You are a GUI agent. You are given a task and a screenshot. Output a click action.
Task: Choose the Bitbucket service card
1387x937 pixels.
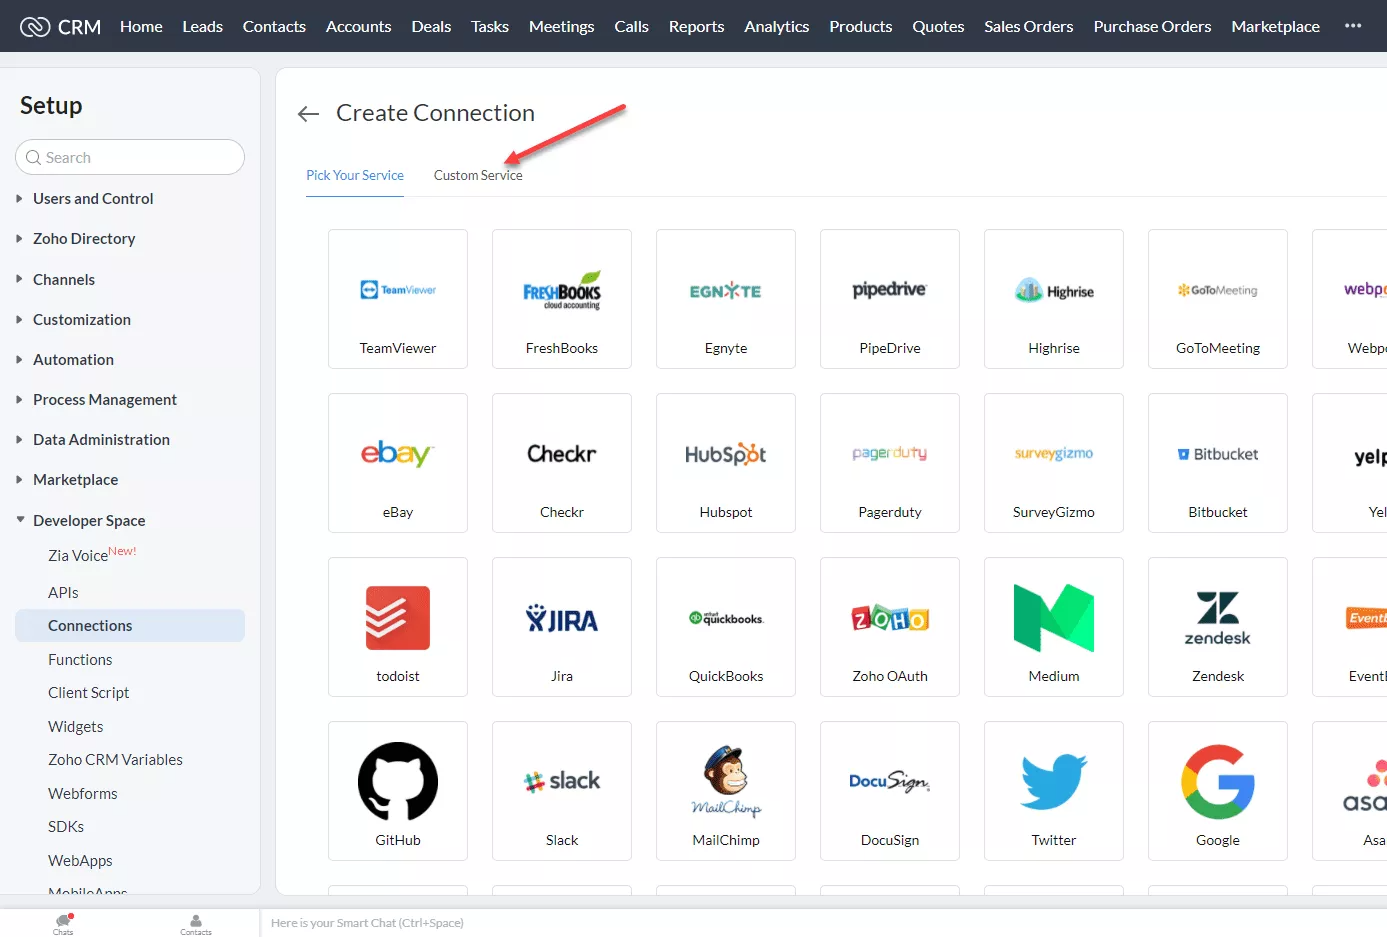(1218, 463)
